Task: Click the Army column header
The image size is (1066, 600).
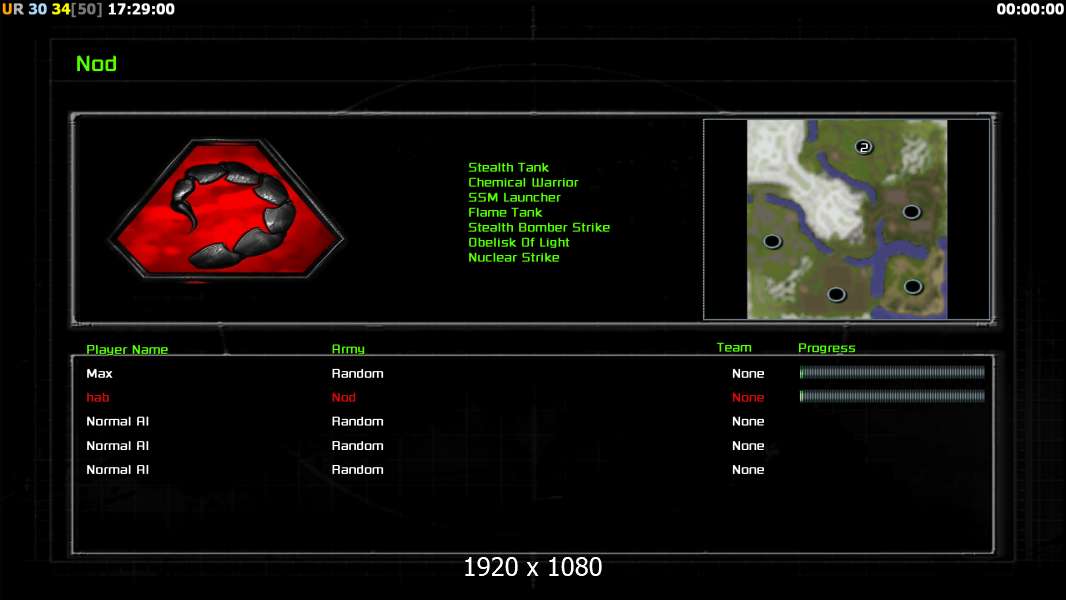Action: pyautogui.click(x=347, y=349)
